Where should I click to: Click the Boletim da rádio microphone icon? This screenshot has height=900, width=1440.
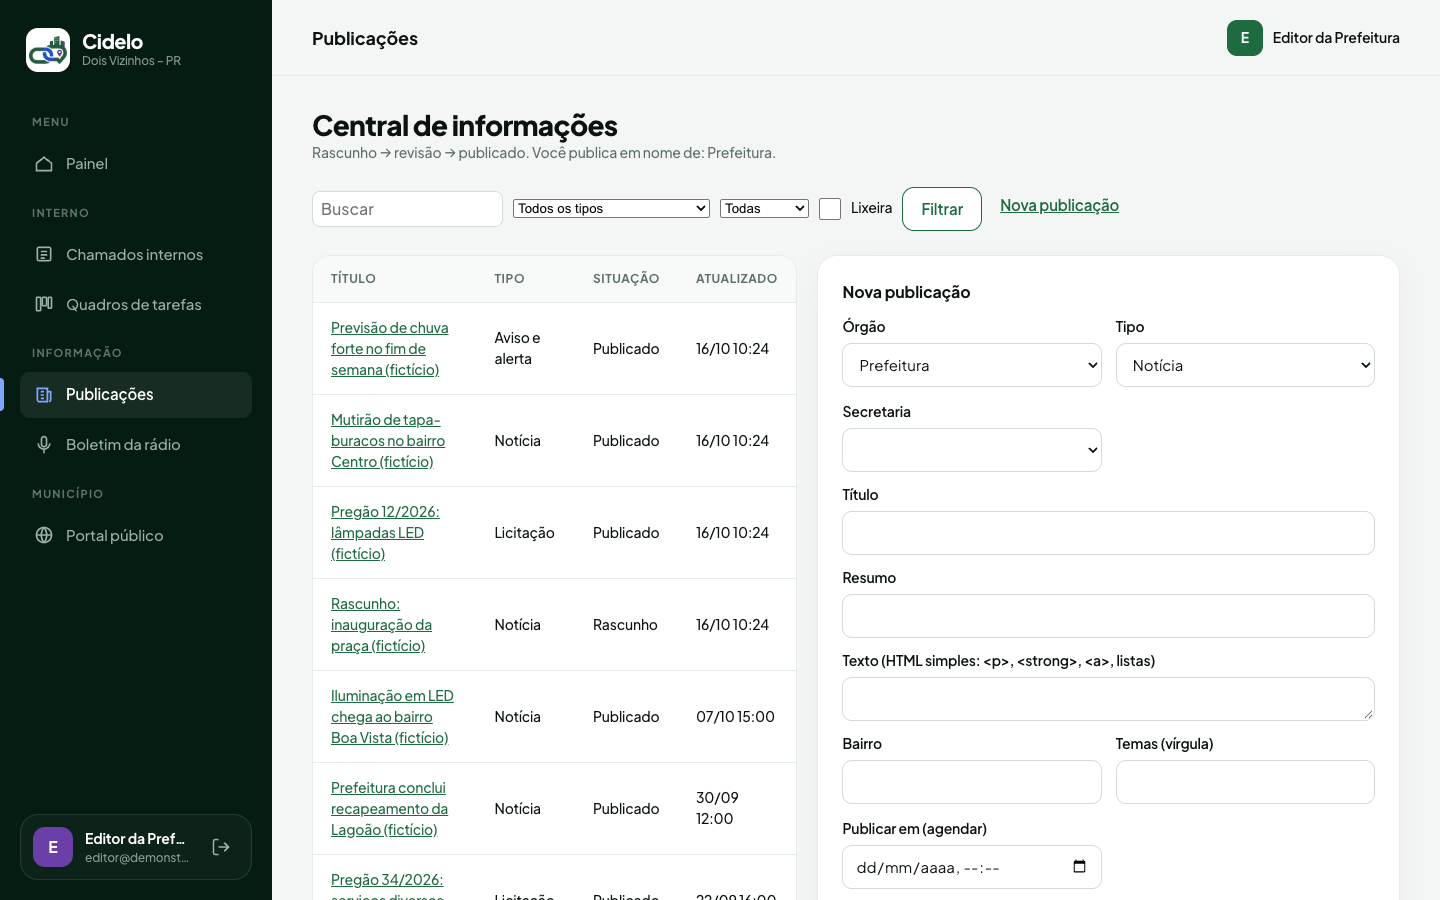coord(44,445)
